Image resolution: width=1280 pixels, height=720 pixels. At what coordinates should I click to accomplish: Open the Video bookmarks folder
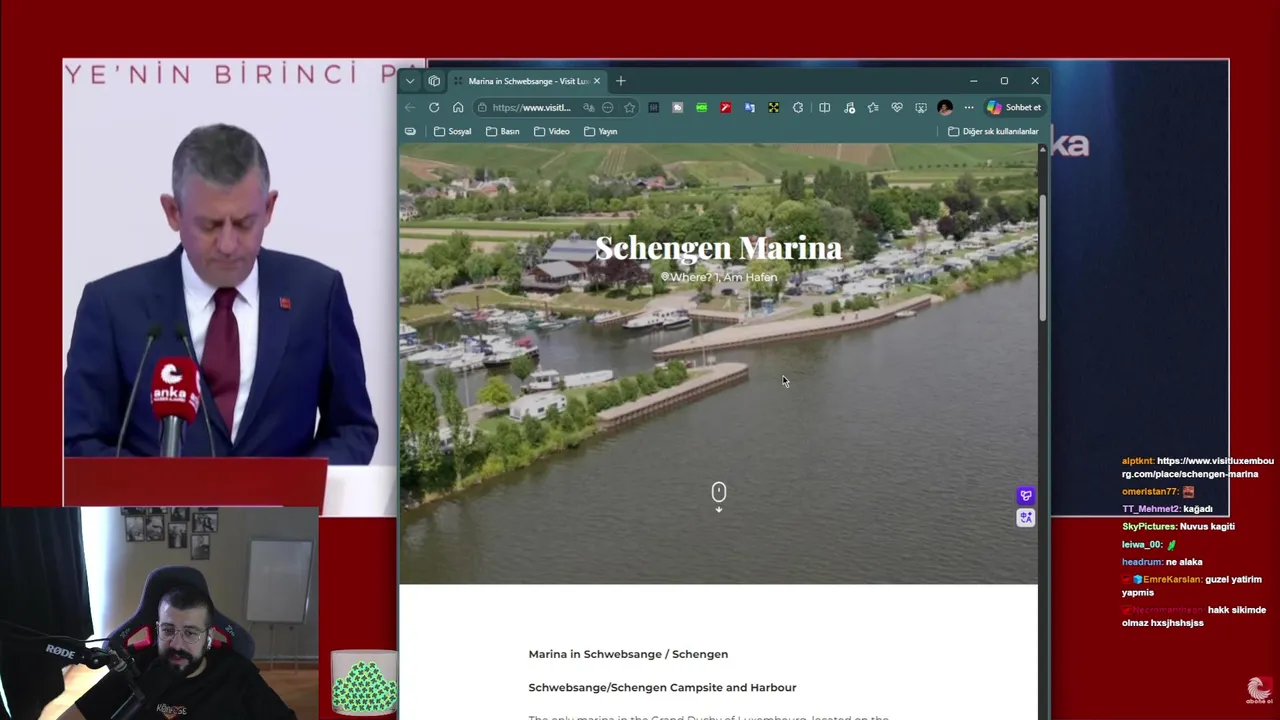click(552, 131)
